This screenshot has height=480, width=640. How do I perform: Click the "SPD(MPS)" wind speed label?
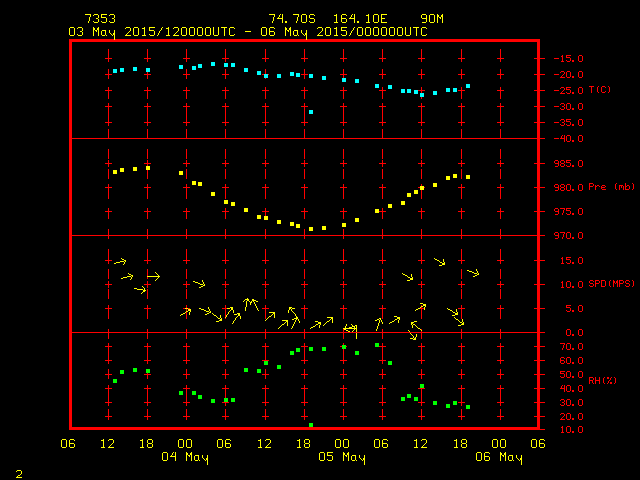[611, 284]
